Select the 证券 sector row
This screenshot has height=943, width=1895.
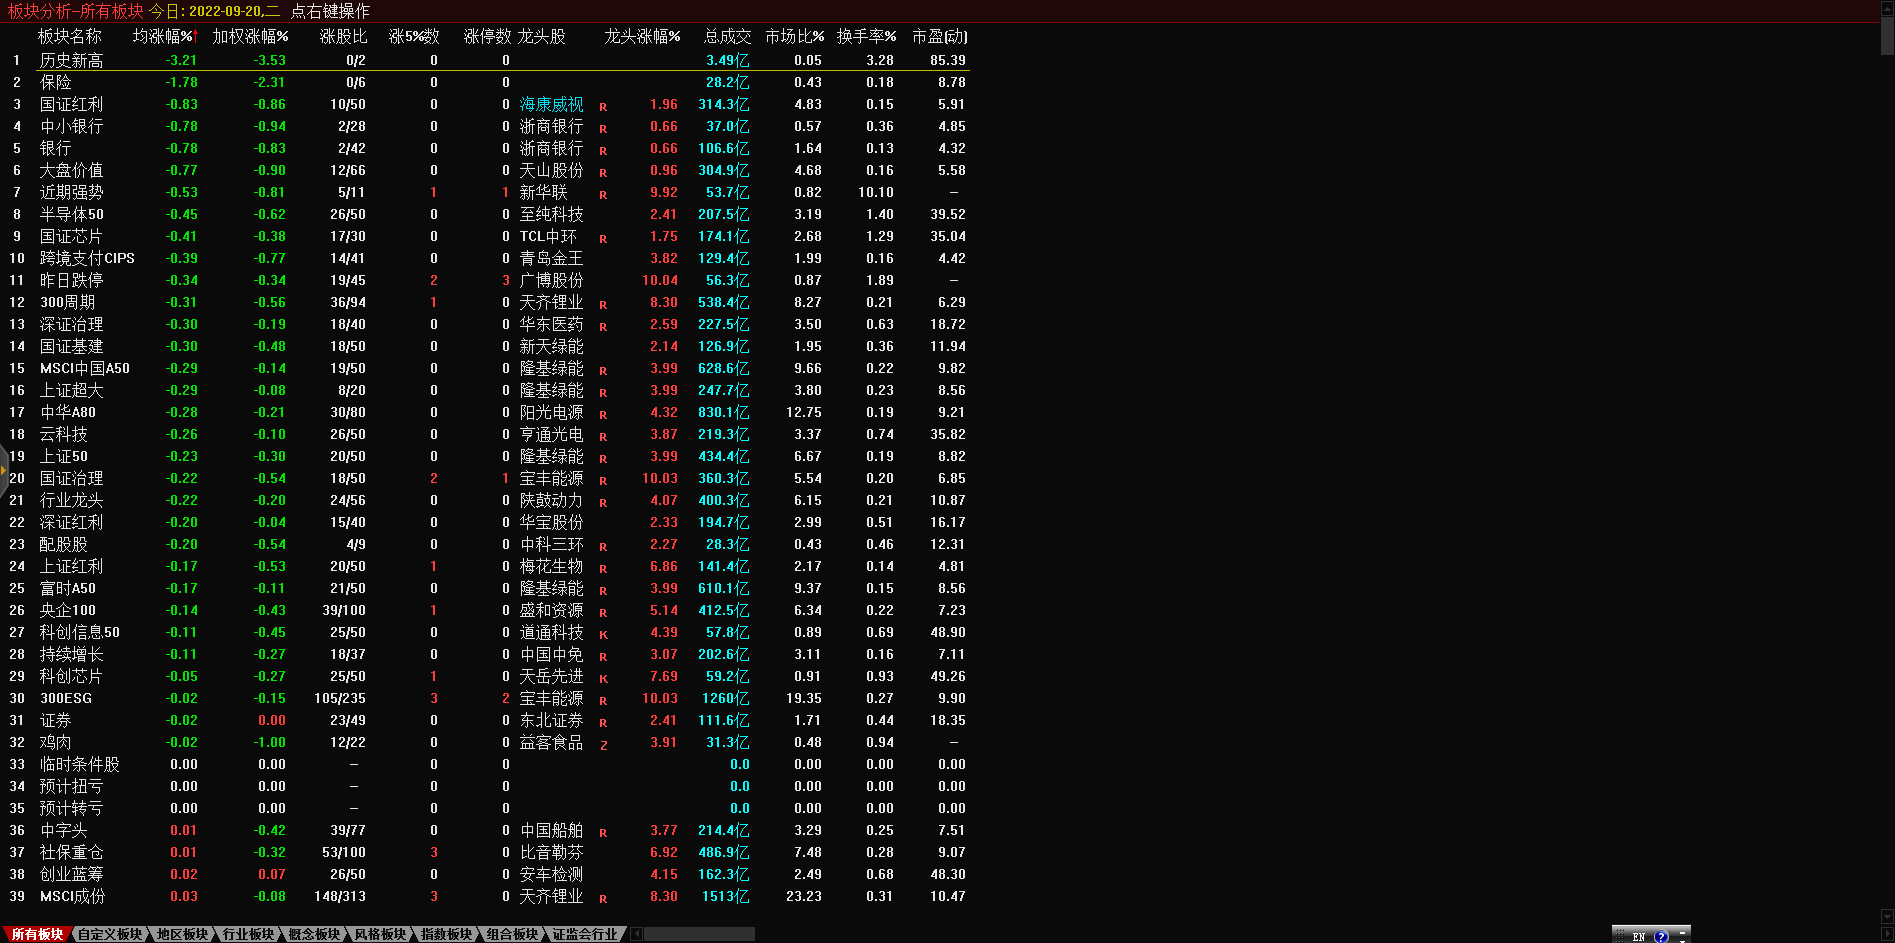55,720
